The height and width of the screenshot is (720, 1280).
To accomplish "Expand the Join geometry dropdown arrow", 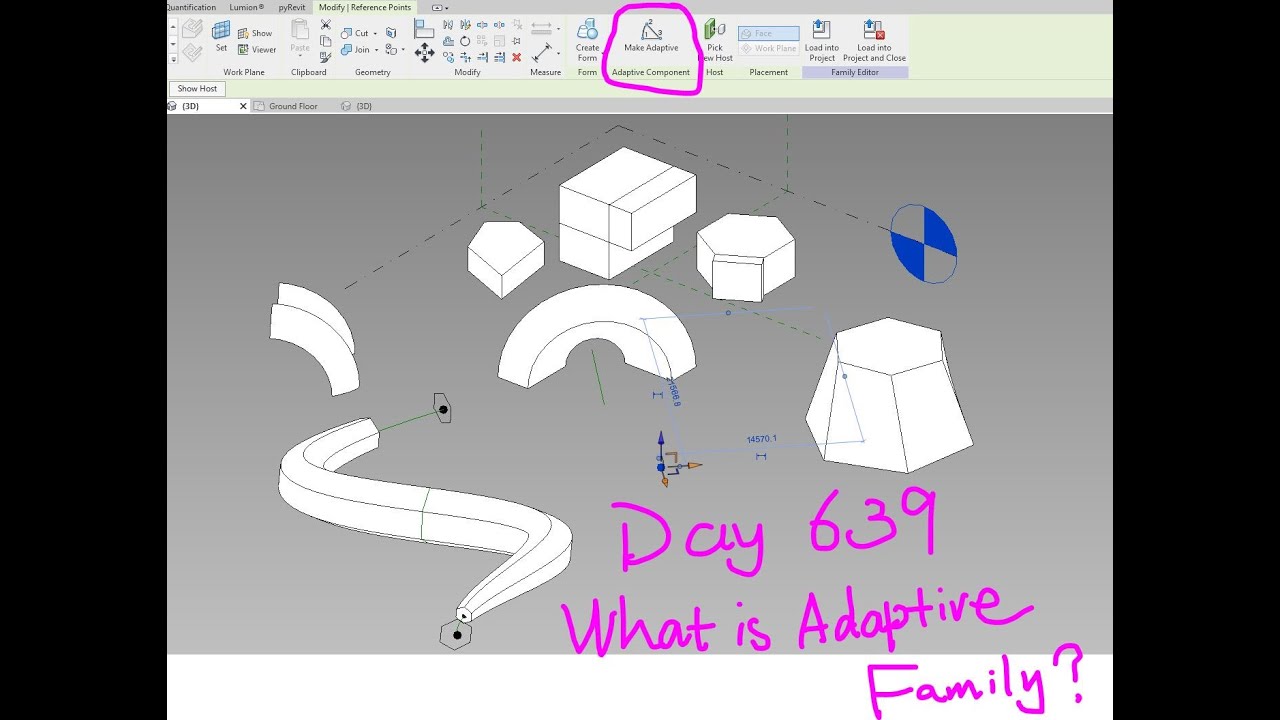I will pyautogui.click(x=377, y=49).
